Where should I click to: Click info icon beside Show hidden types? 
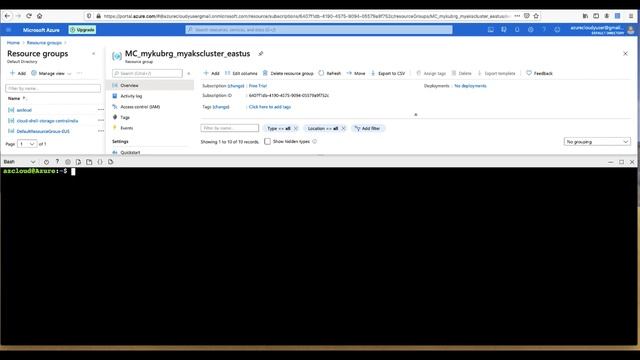point(315,142)
